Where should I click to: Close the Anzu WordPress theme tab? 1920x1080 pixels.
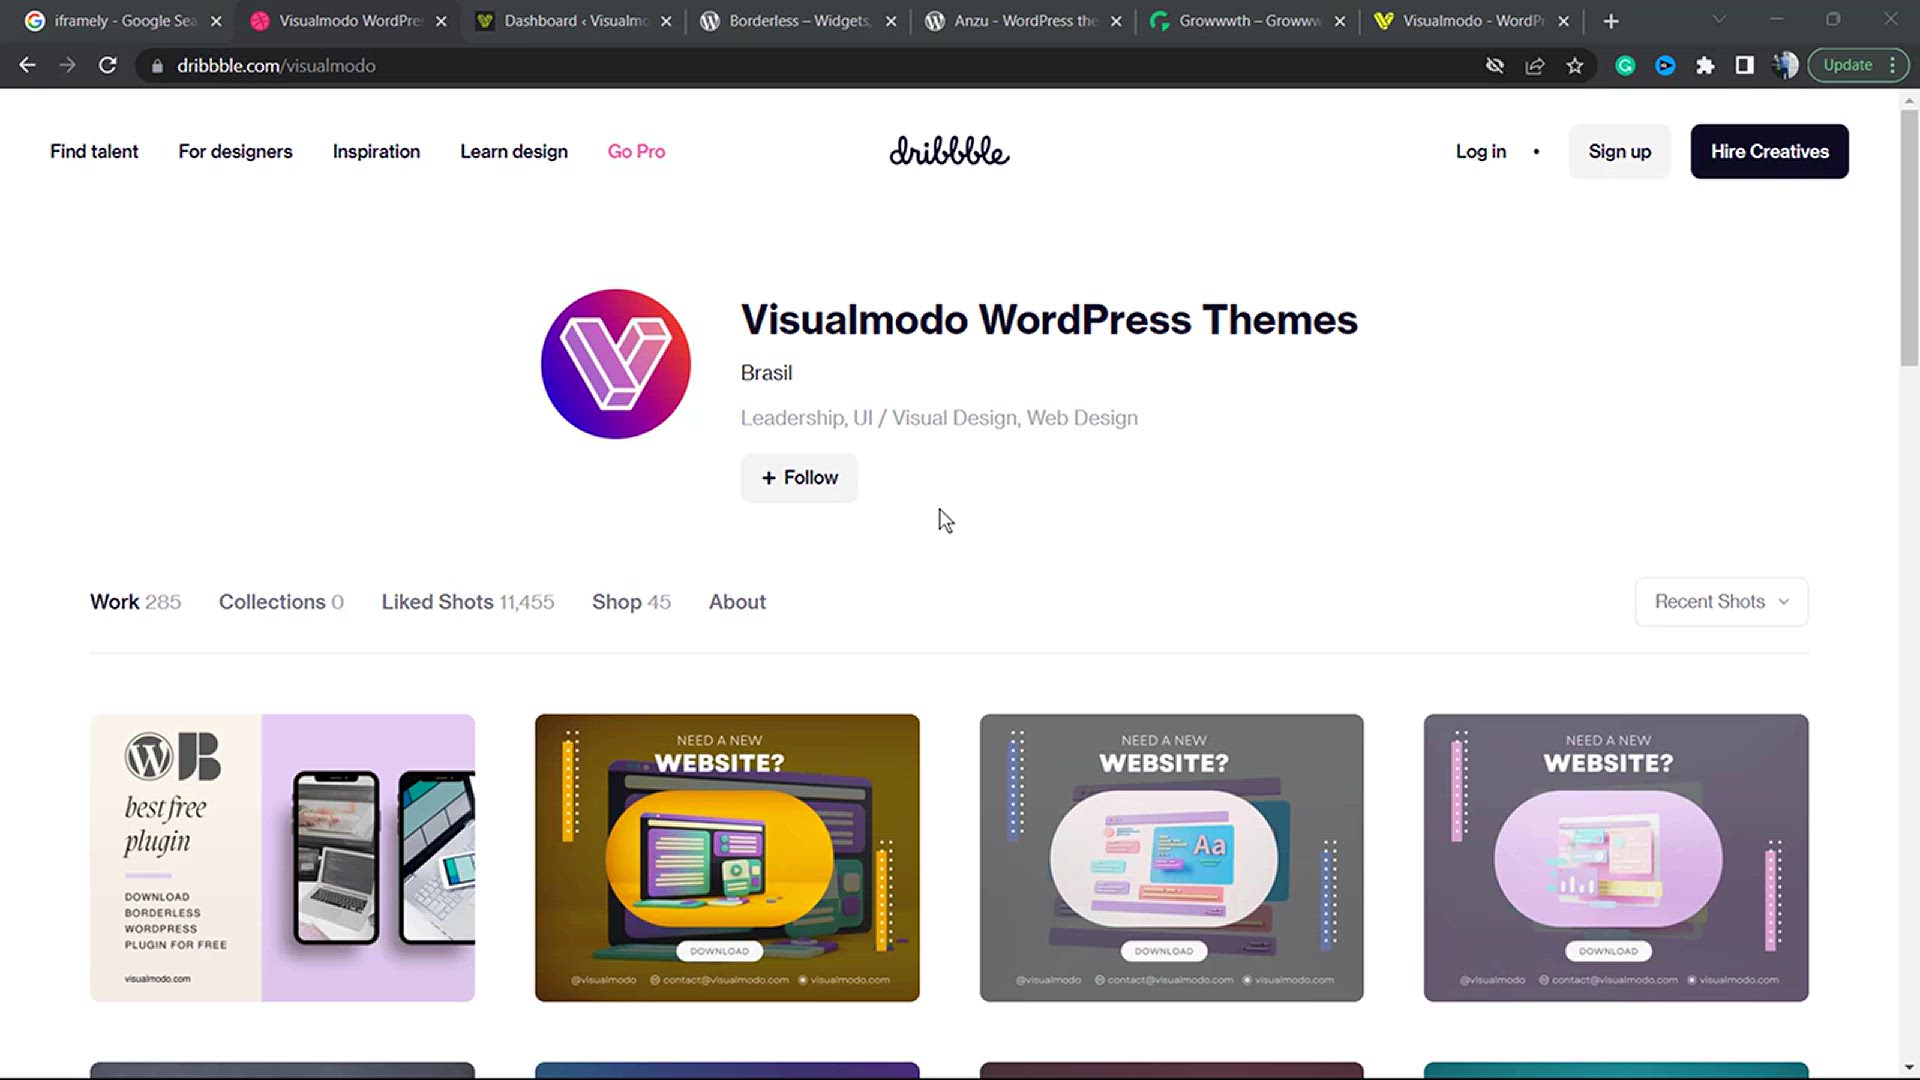click(1116, 21)
